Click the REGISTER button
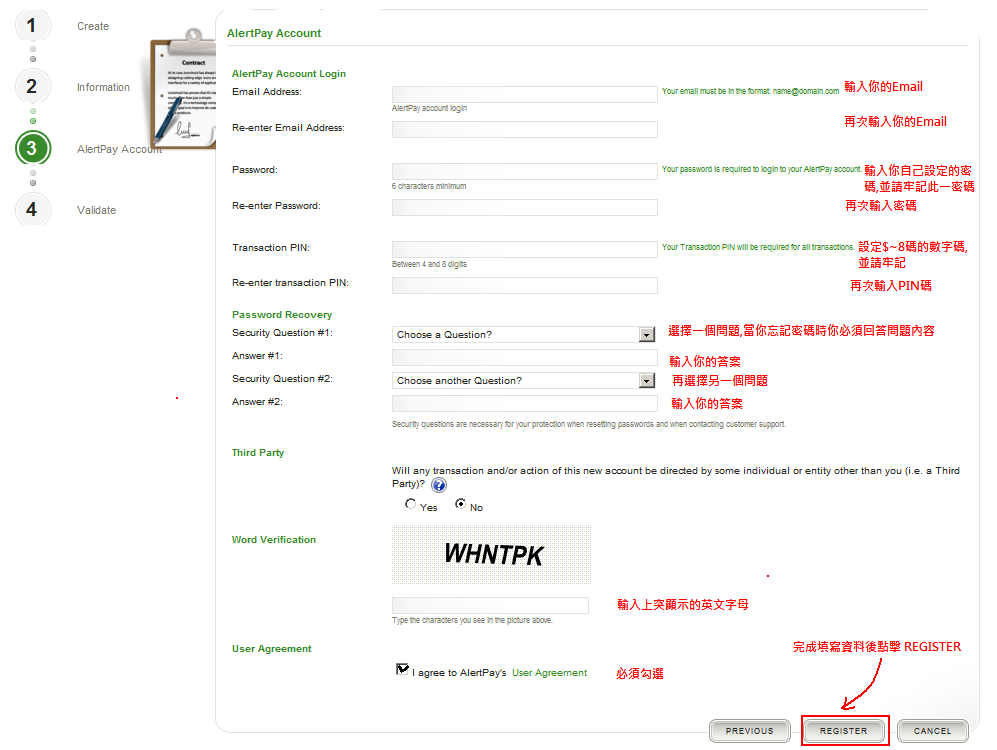 click(844, 731)
